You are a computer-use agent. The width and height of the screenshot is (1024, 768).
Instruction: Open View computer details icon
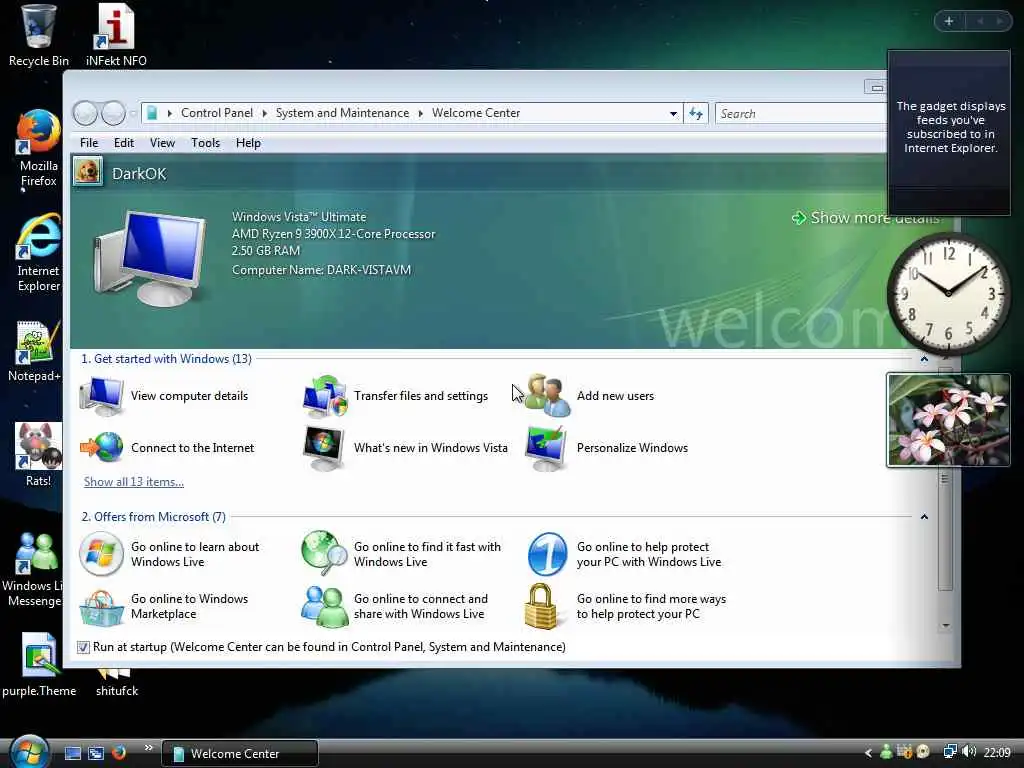click(x=101, y=396)
